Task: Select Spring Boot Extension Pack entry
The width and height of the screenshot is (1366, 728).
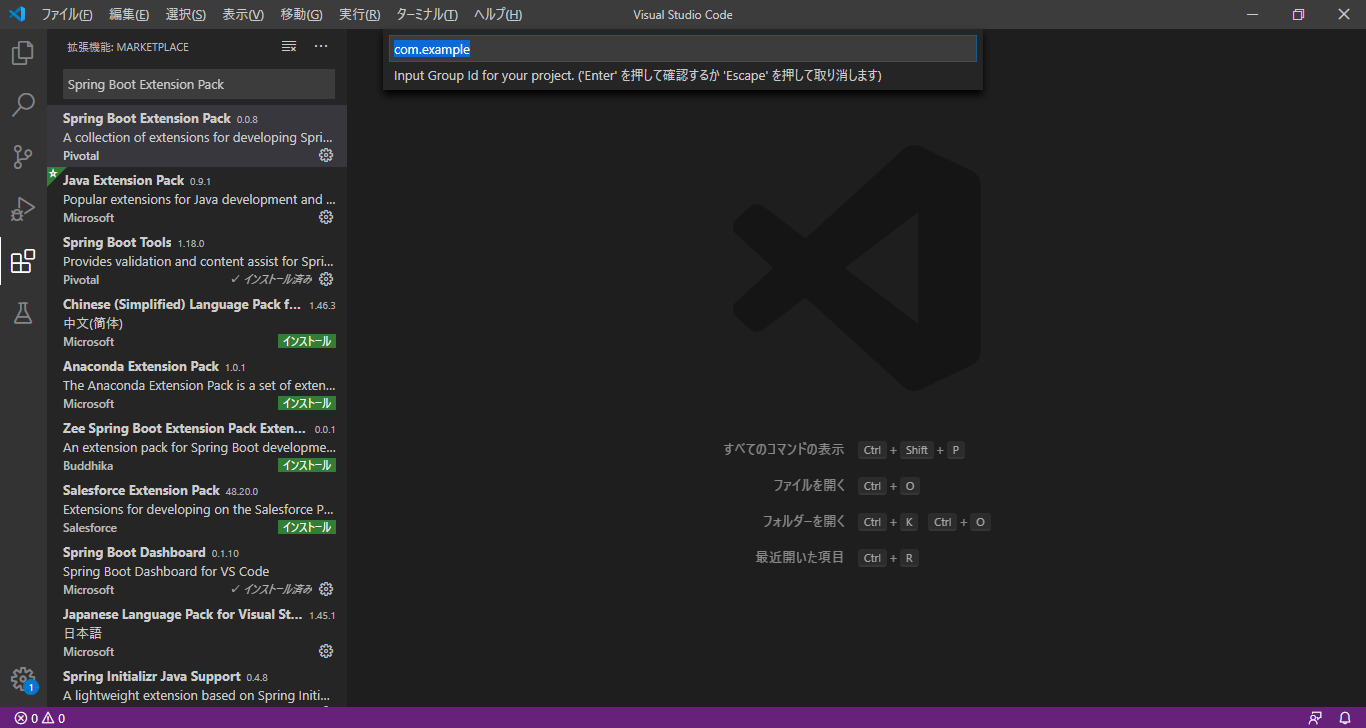Action: 197,136
